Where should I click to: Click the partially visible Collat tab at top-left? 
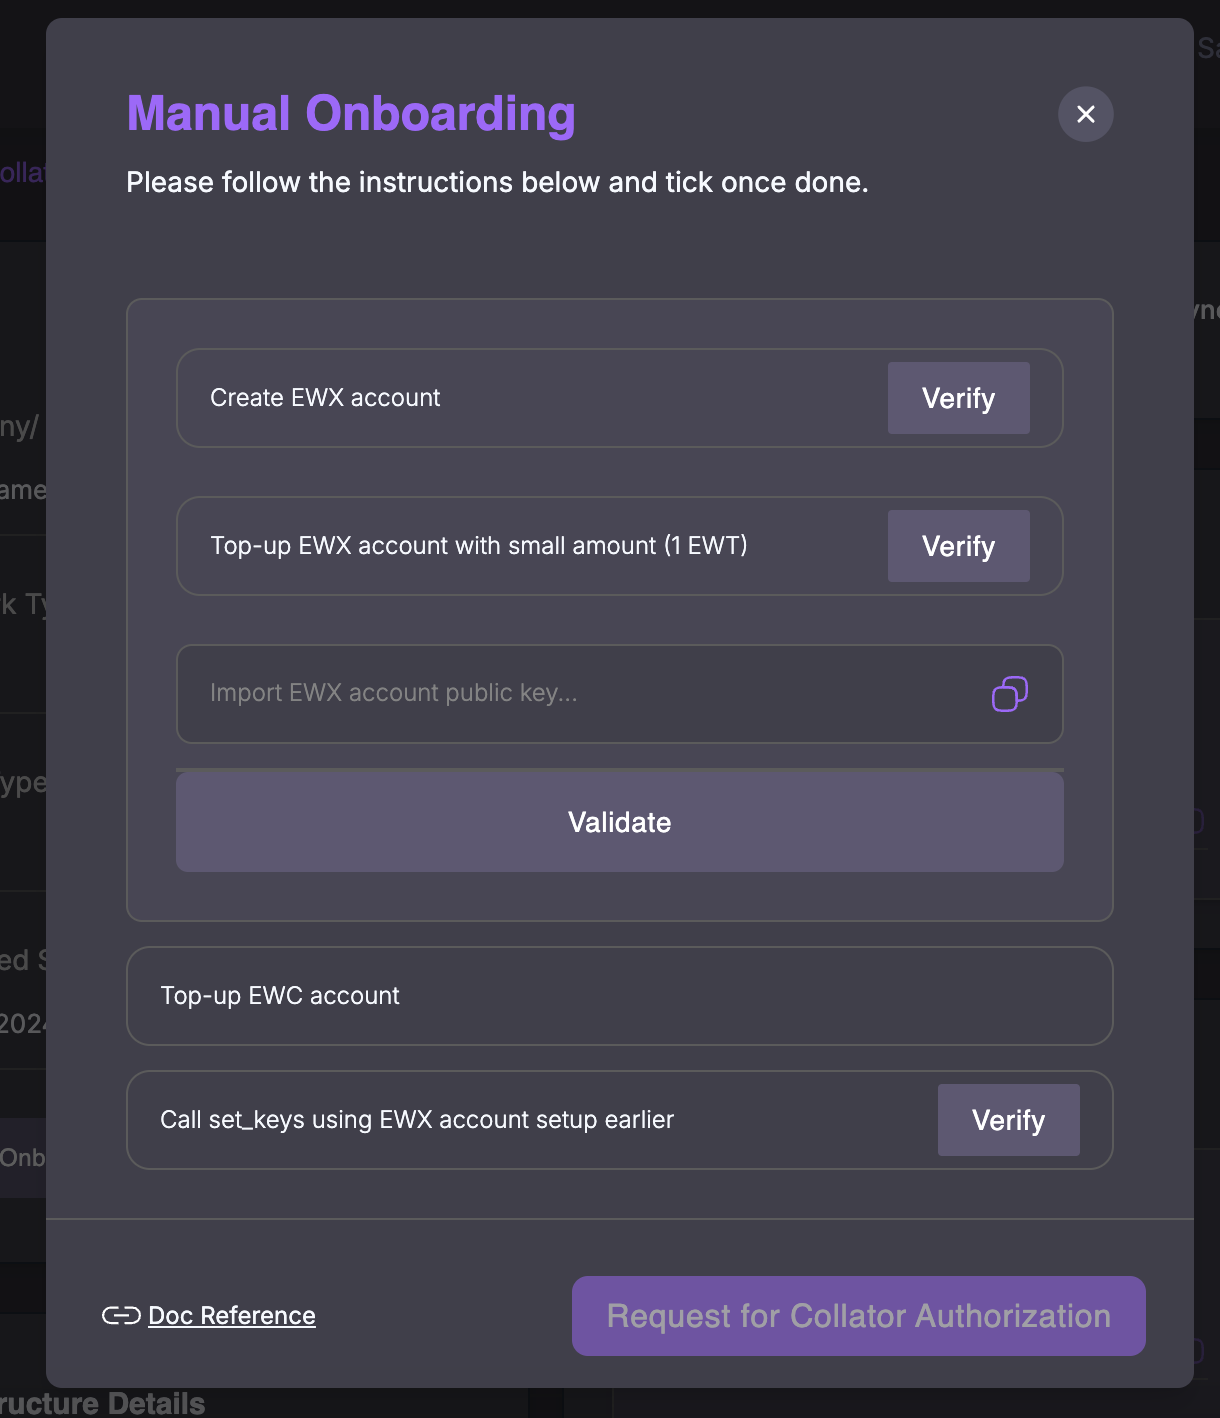23,173
